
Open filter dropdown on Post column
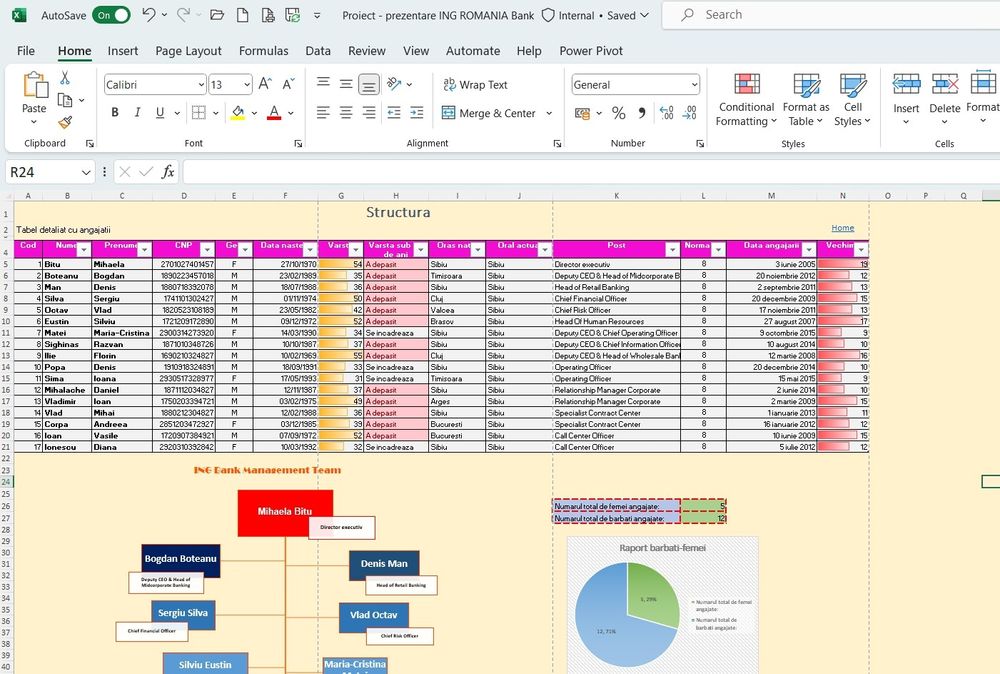tap(672, 250)
